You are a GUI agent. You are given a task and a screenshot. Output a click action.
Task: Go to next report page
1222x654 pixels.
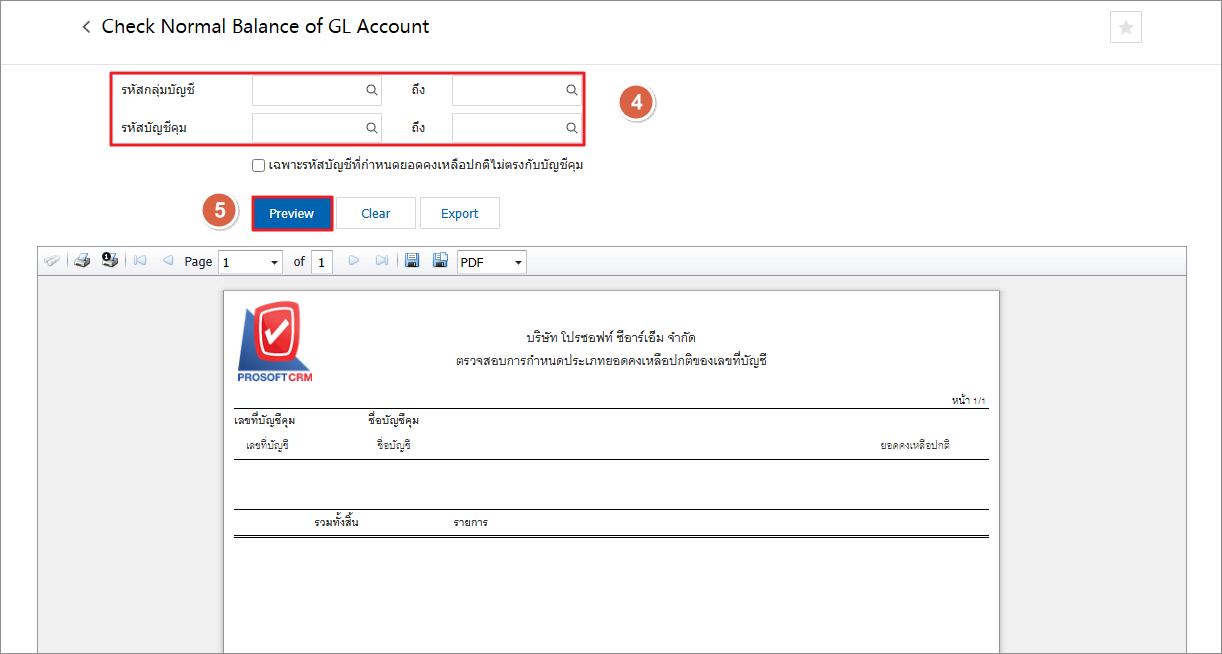pos(353,261)
